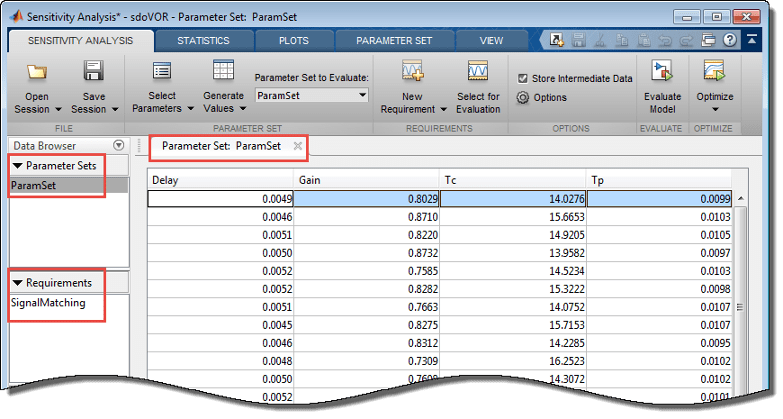Switch to Sensitivity Analysis tab
Screen dimensions: 783x419
coord(80,40)
